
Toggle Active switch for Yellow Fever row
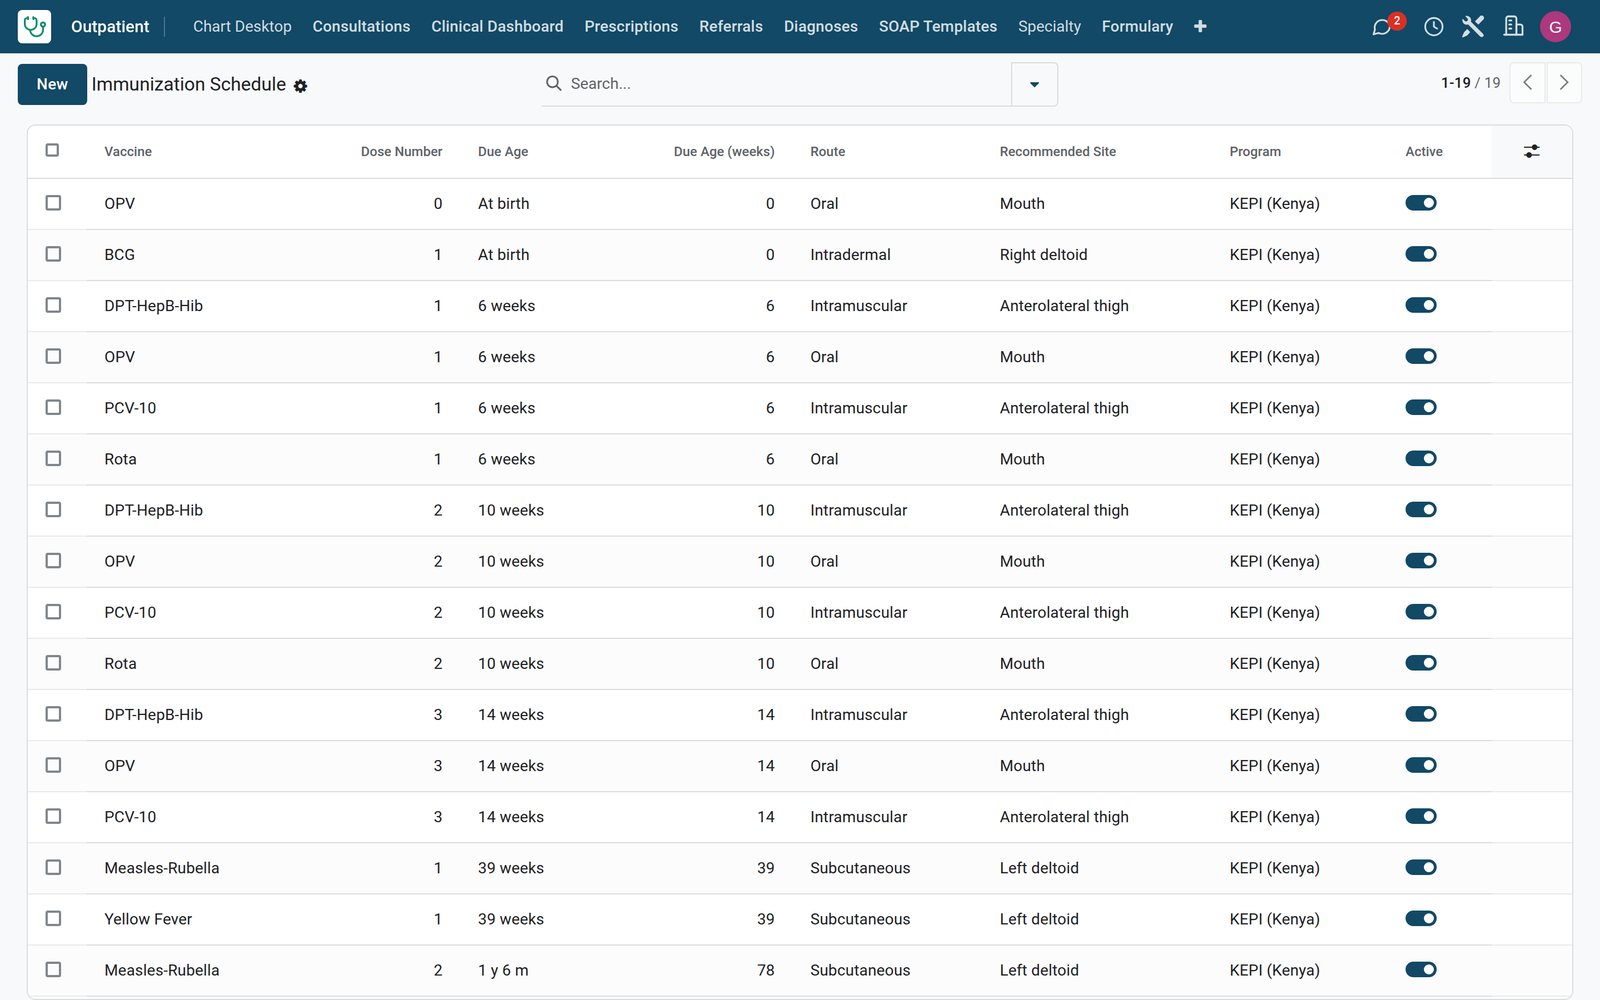(1421, 918)
